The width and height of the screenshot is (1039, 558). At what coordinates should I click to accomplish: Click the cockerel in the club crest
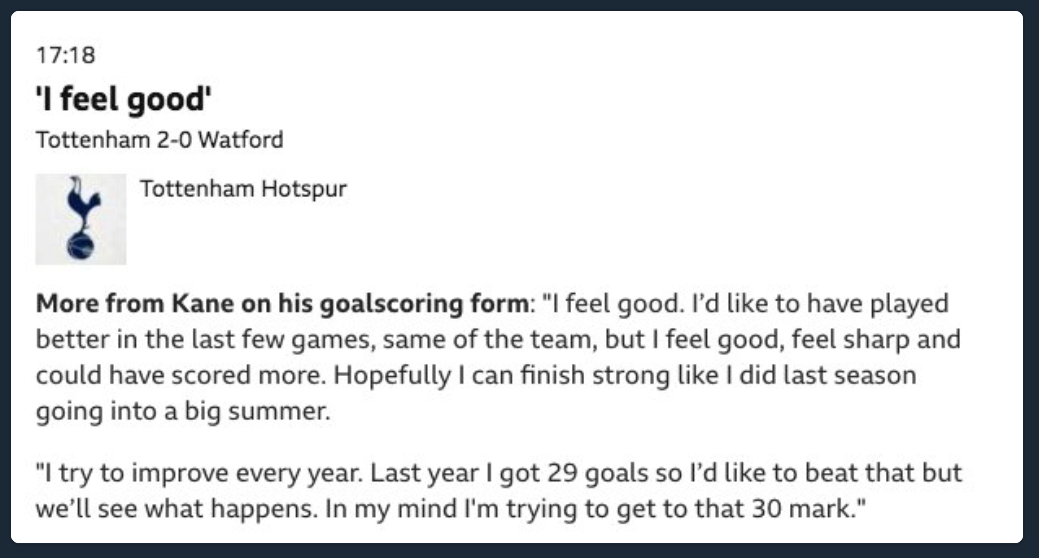82,202
